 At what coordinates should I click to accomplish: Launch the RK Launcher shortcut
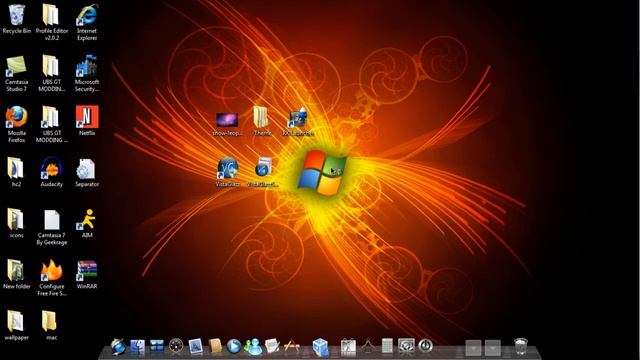point(298,121)
